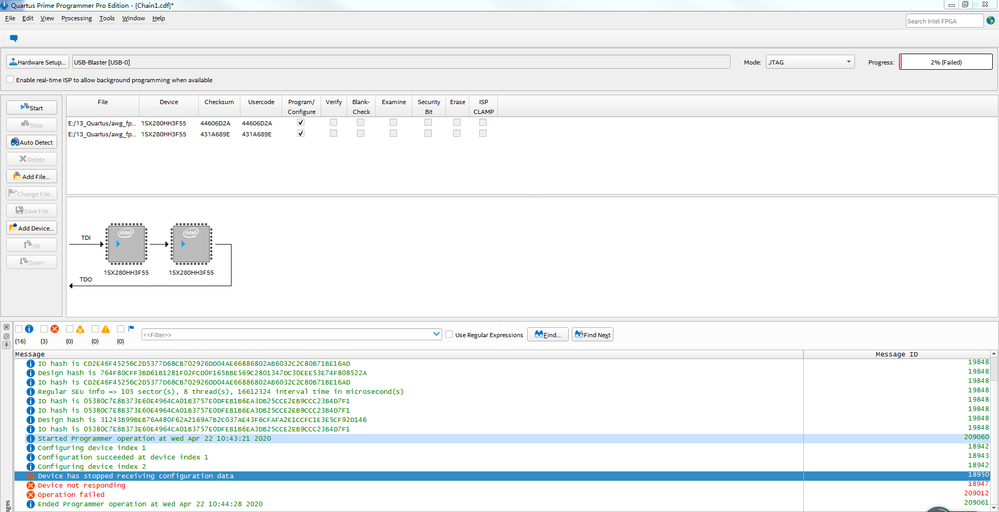Click the blue info message filter icon

30,329
